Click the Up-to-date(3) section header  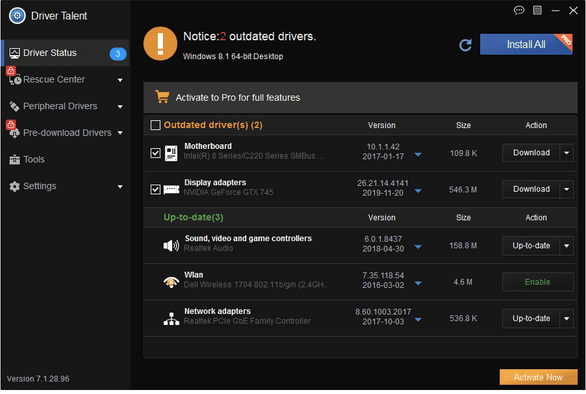tap(193, 218)
